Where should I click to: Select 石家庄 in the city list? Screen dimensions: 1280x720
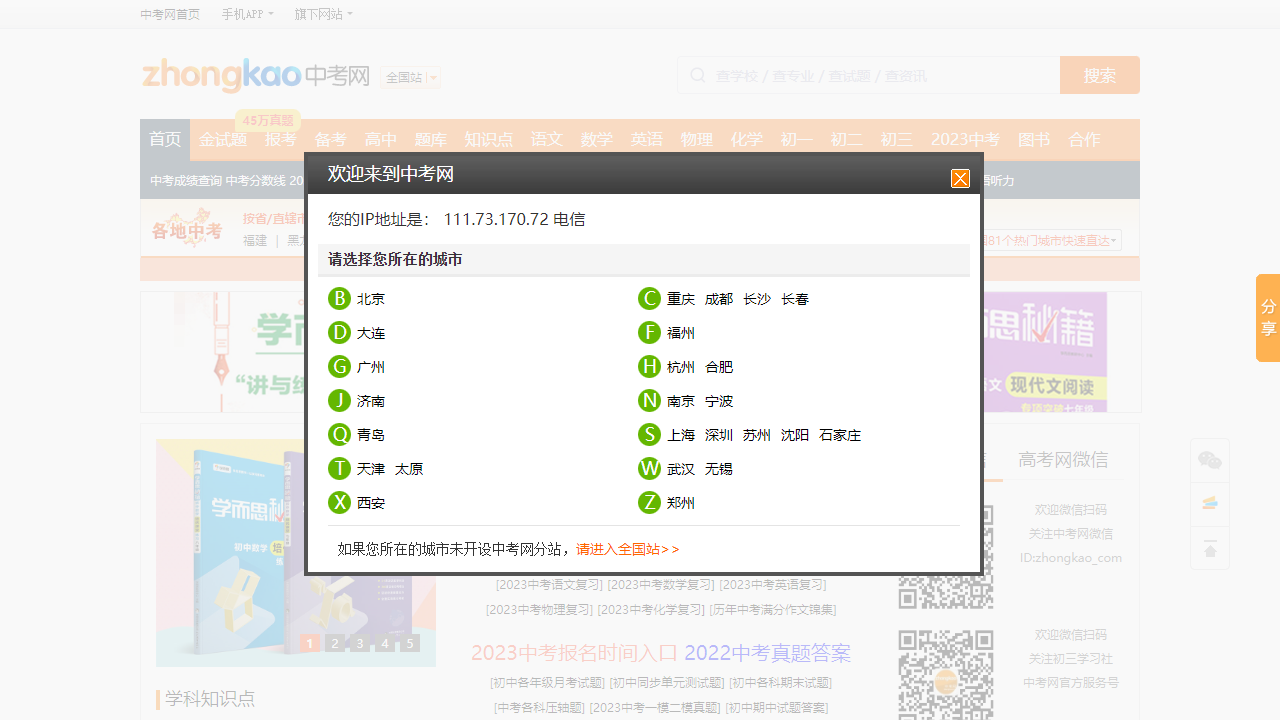pos(840,435)
